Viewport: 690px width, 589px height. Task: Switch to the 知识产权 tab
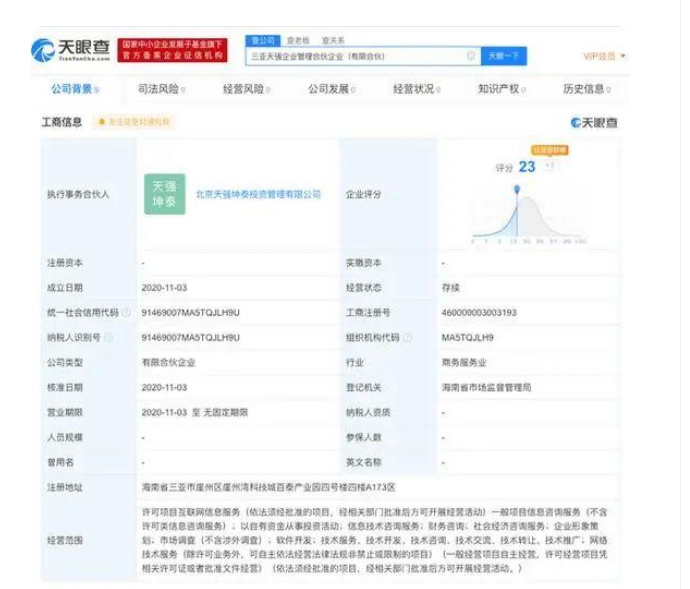click(501, 89)
